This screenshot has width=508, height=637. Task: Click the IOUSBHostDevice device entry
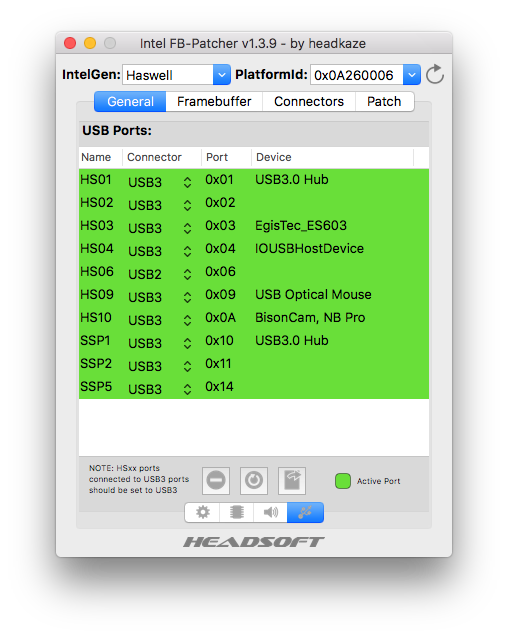[309, 249]
